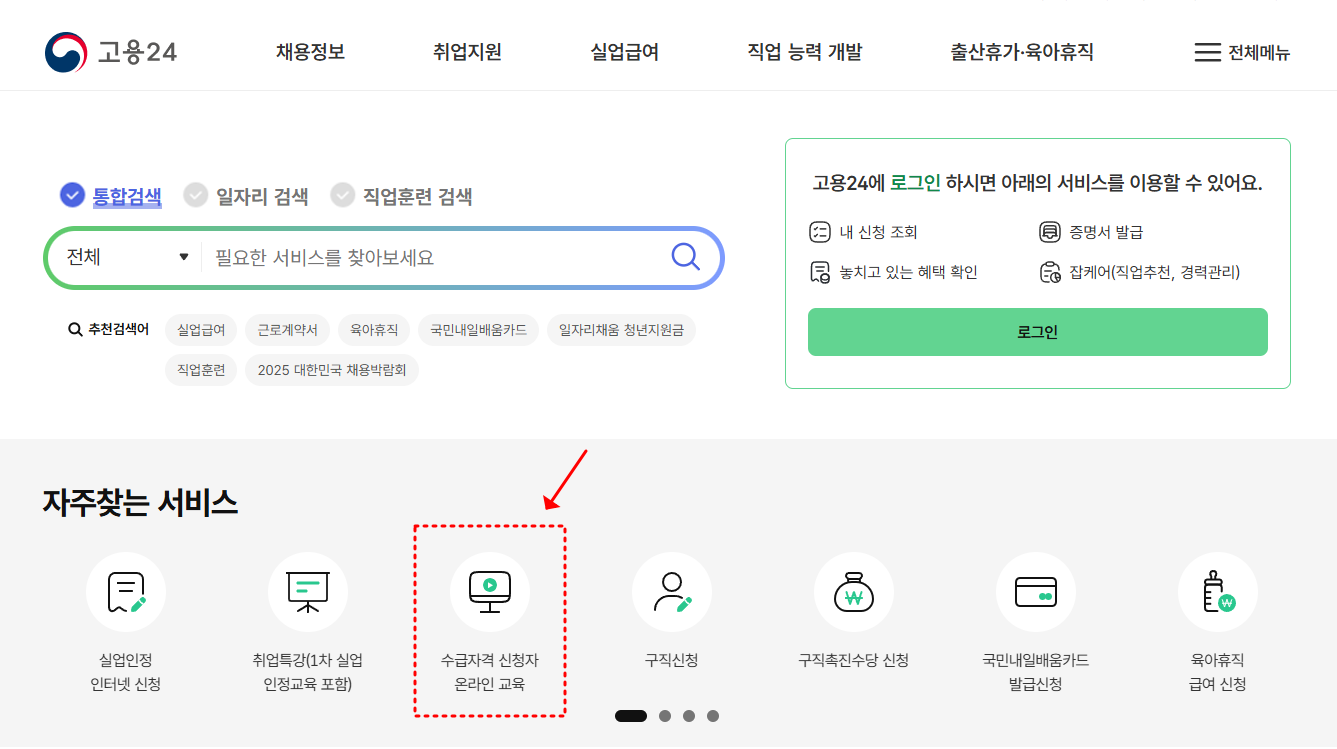The image size is (1337, 749).
Task: Select the 실업인정 인터넷 신청 icon
Action: (126, 591)
